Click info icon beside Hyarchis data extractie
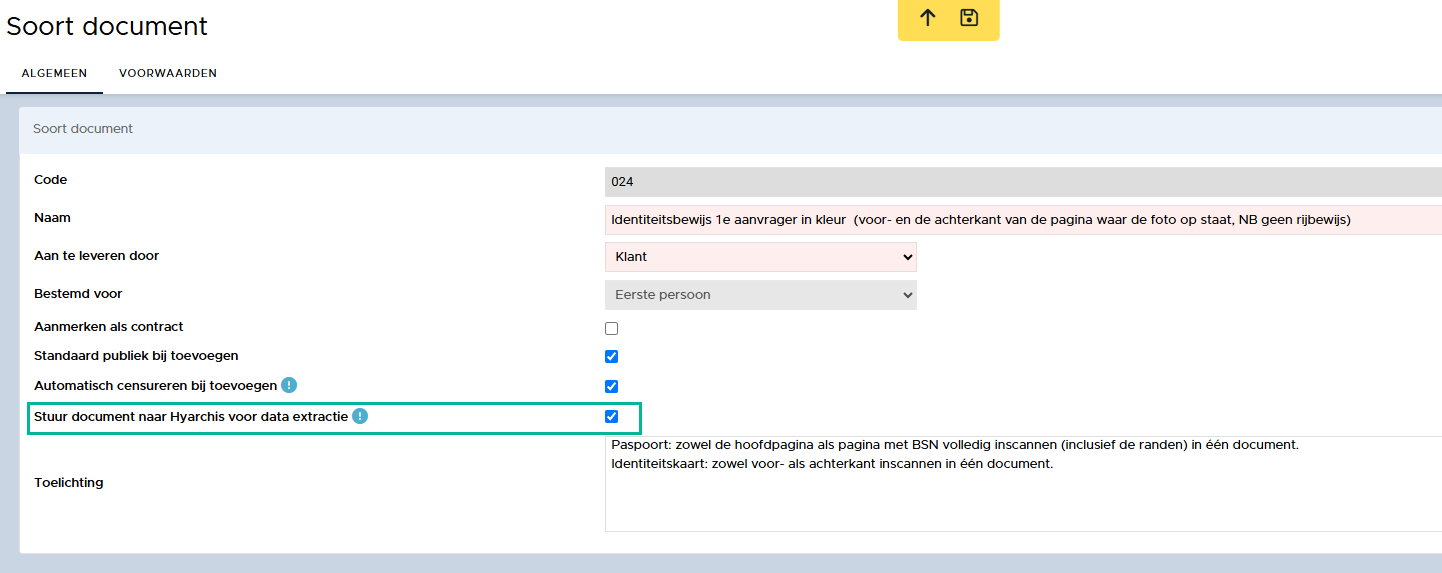1442x573 pixels. [x=360, y=415]
